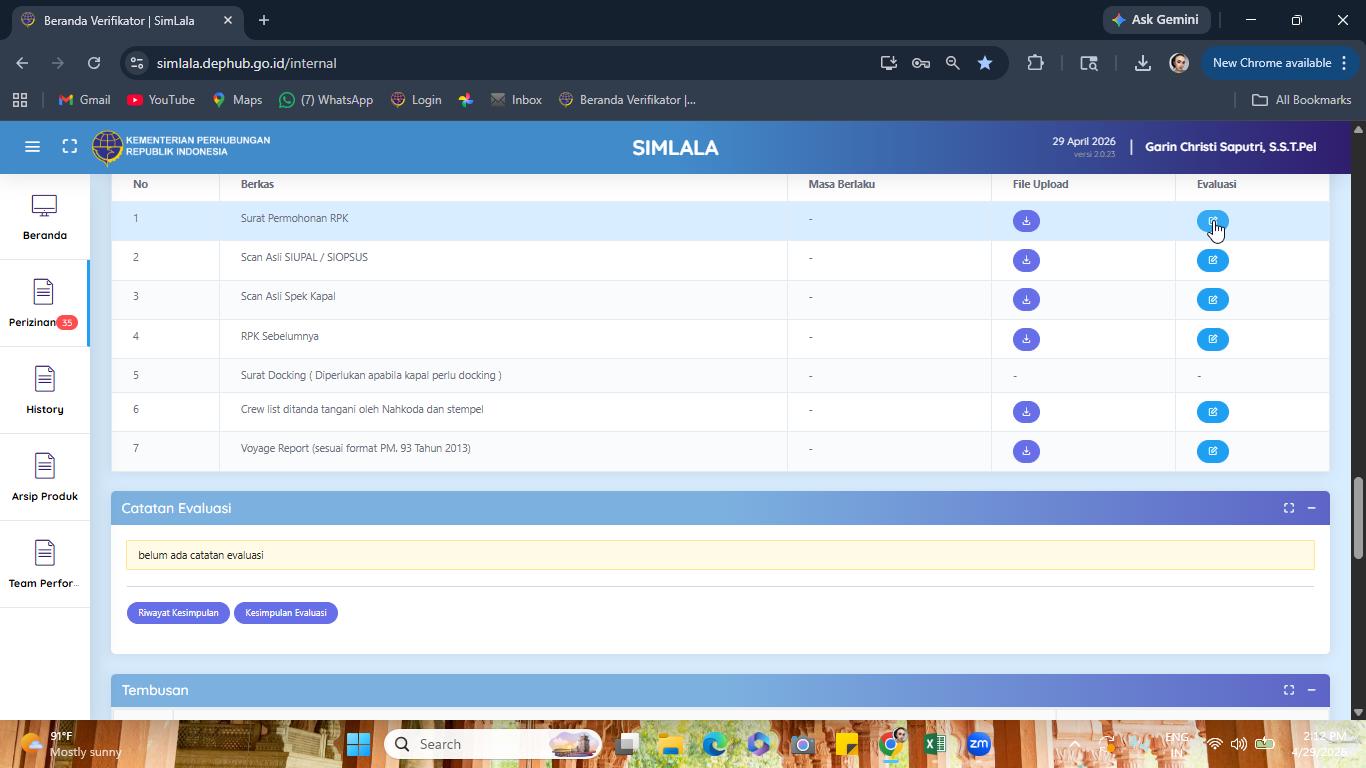The width and height of the screenshot is (1366, 768).
Task: Collapse the Tembusan panel
Action: click(1311, 690)
